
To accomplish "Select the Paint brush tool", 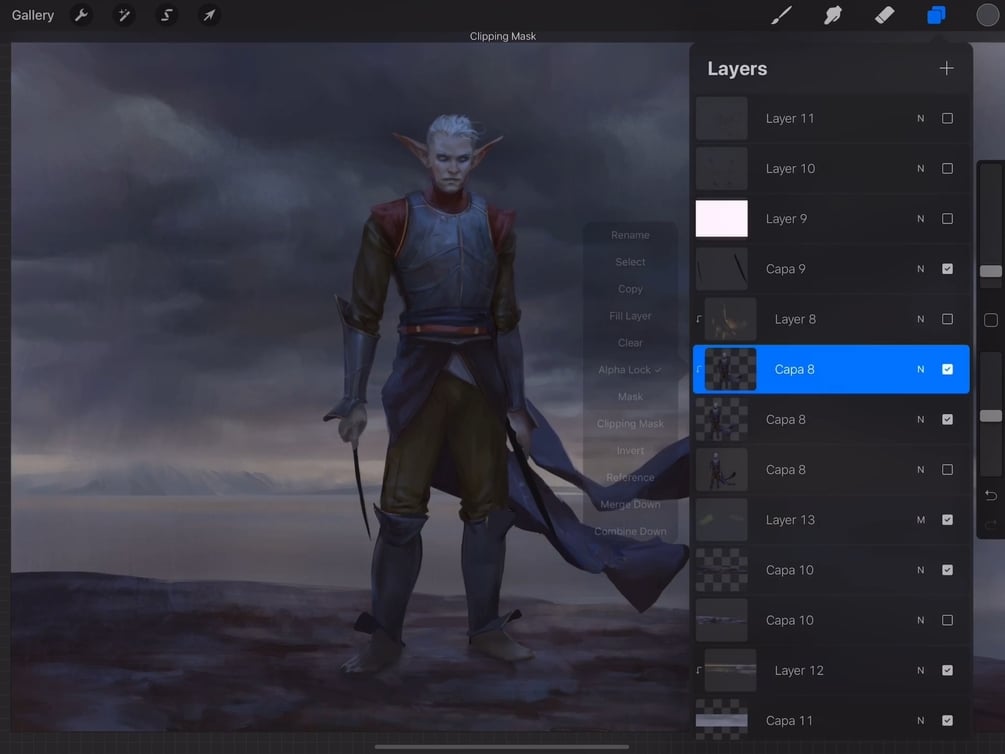I will tap(781, 15).
